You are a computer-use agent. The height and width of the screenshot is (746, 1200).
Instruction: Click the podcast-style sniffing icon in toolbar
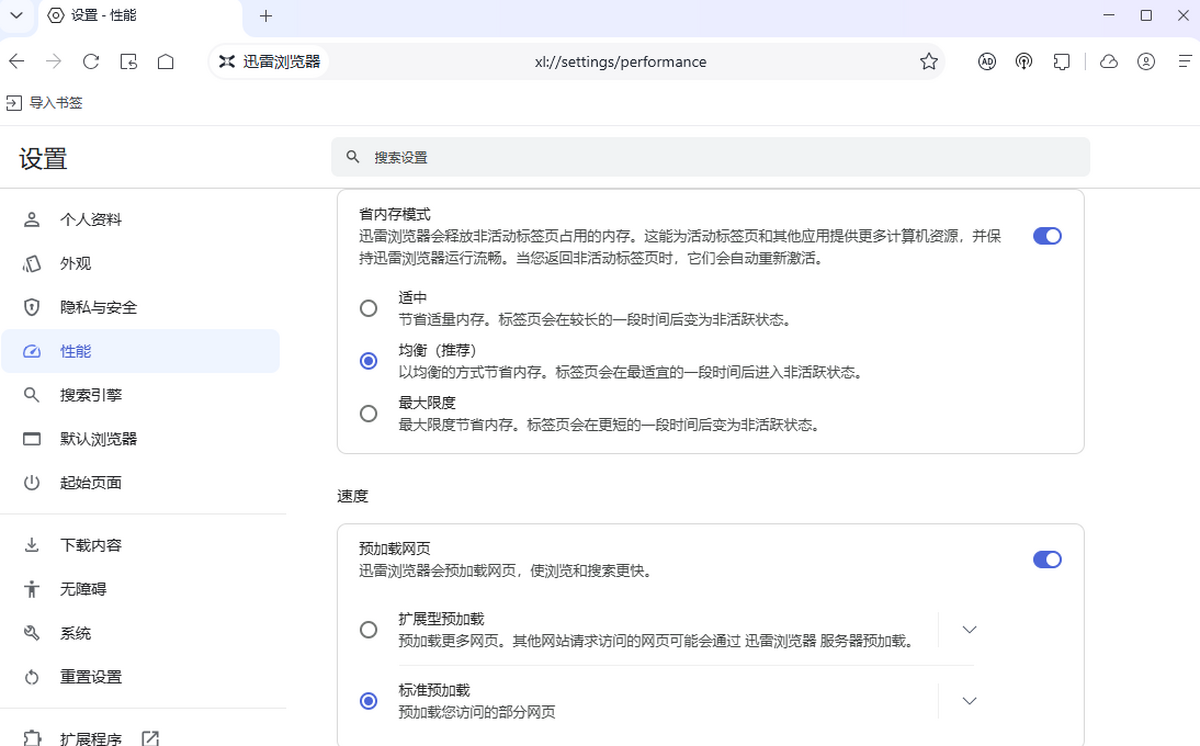[x=1024, y=62]
